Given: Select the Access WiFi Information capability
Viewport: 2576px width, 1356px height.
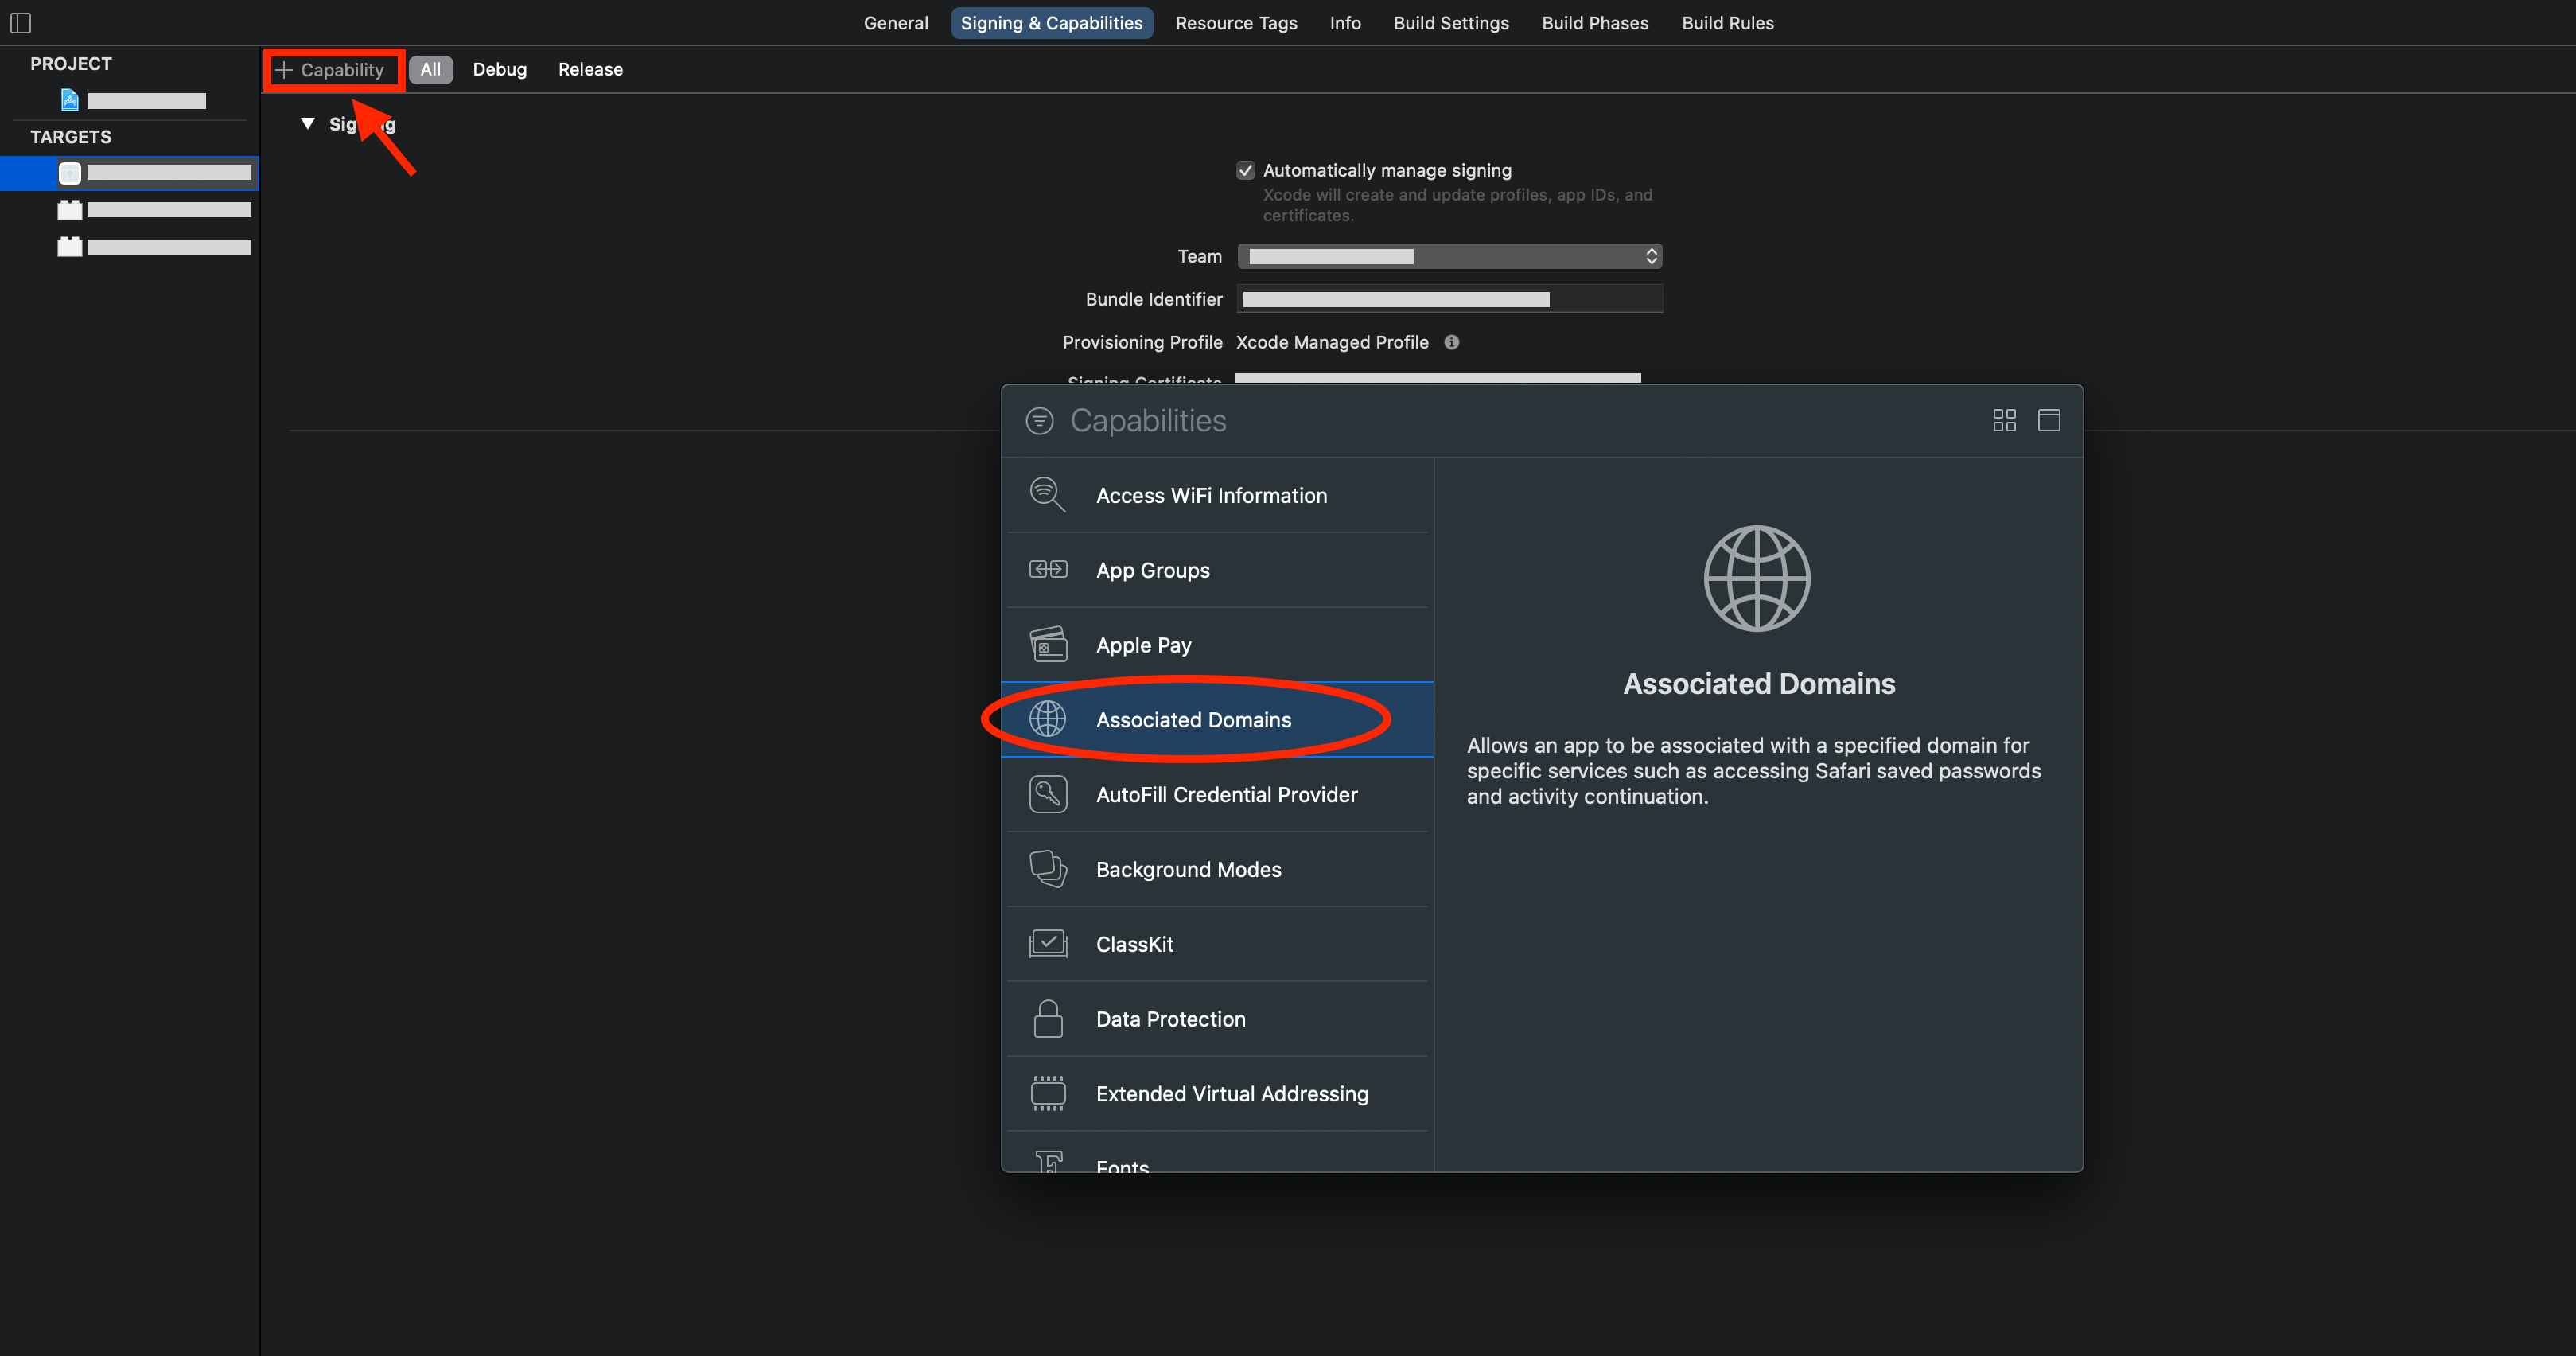Looking at the screenshot, I should coord(1211,495).
